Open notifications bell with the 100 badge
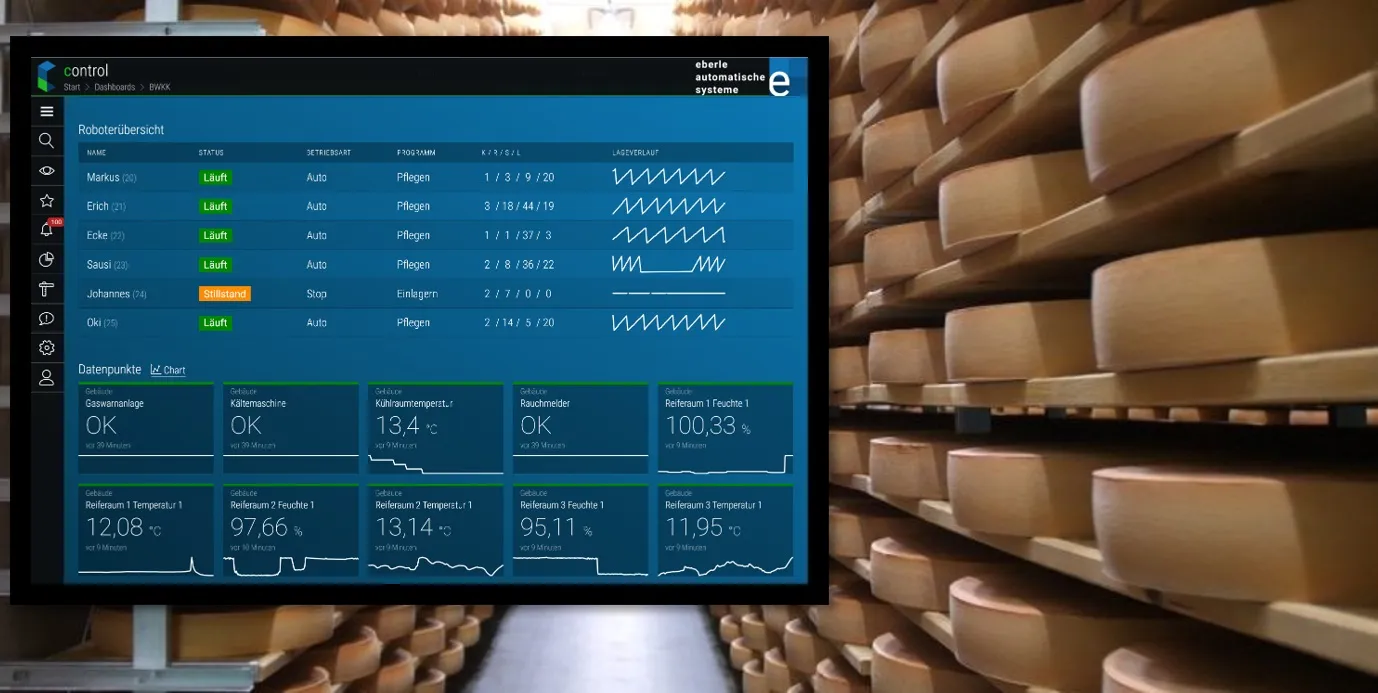This screenshot has width=1378, height=693. point(47,230)
